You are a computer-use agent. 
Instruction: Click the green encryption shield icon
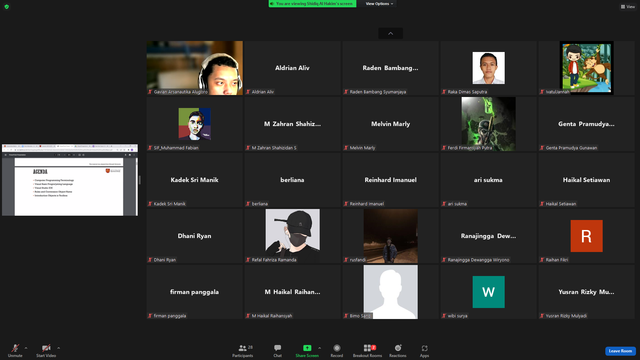coord(7,7)
